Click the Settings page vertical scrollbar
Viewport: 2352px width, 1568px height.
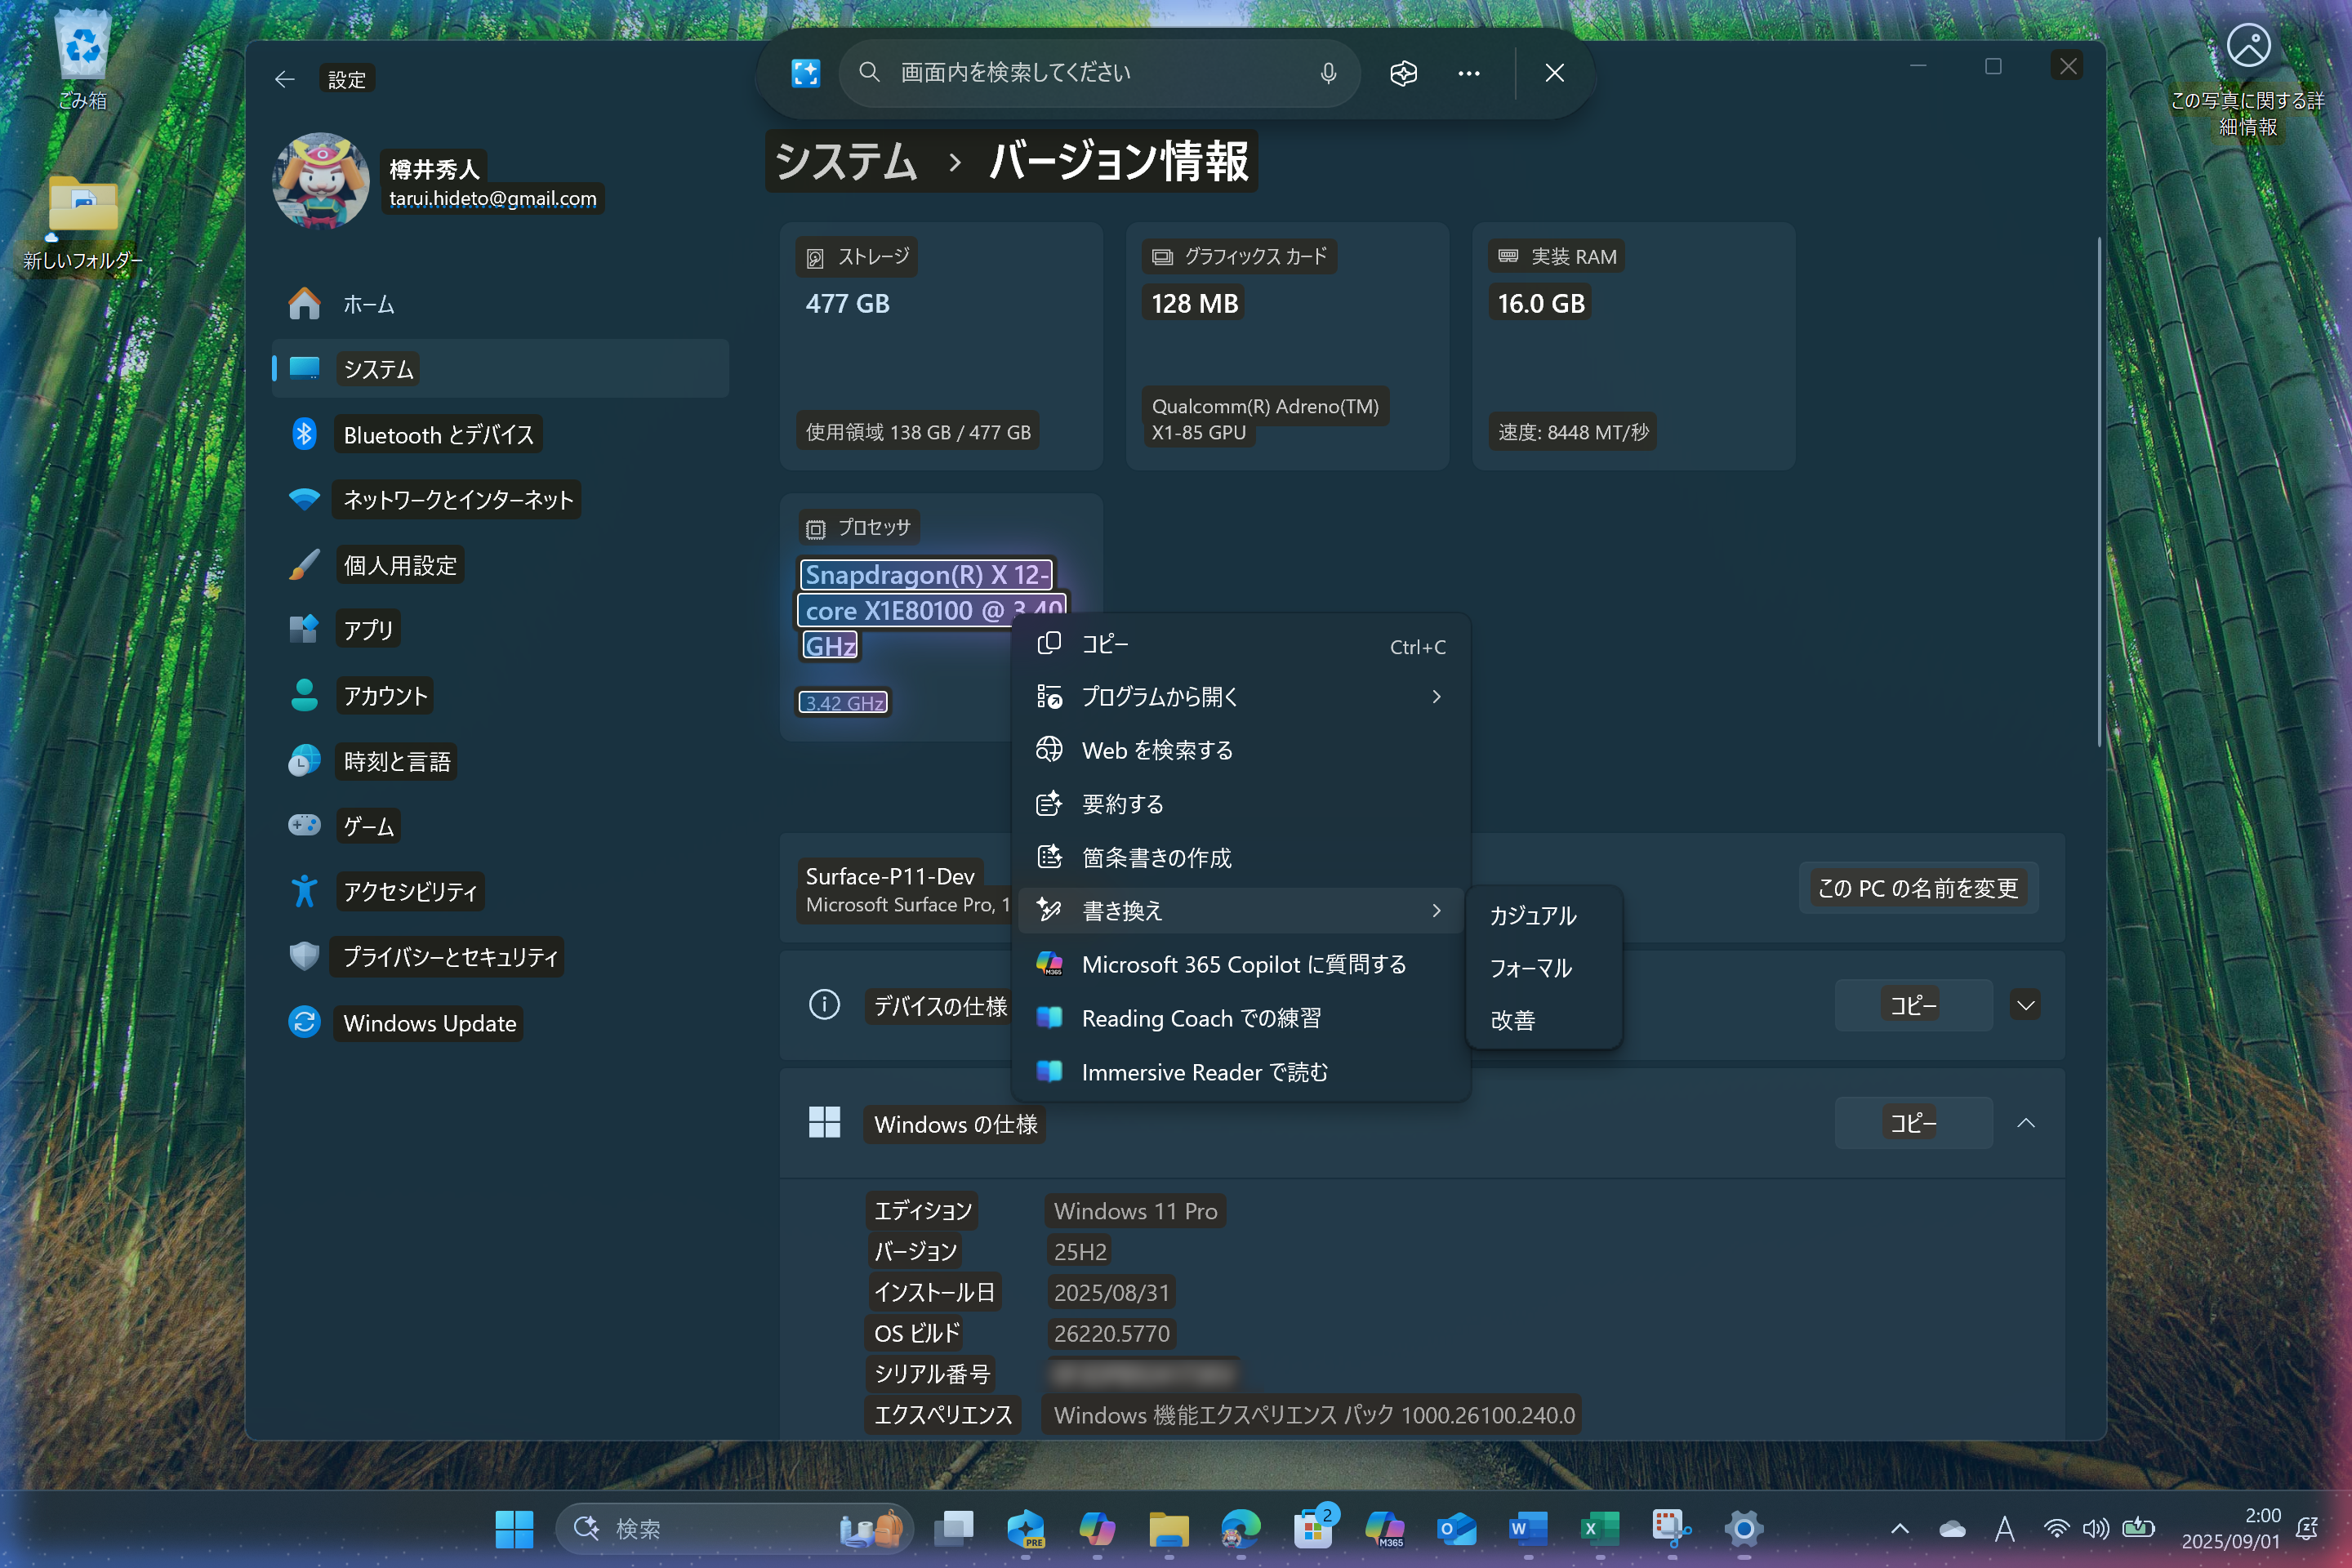tap(2098, 490)
